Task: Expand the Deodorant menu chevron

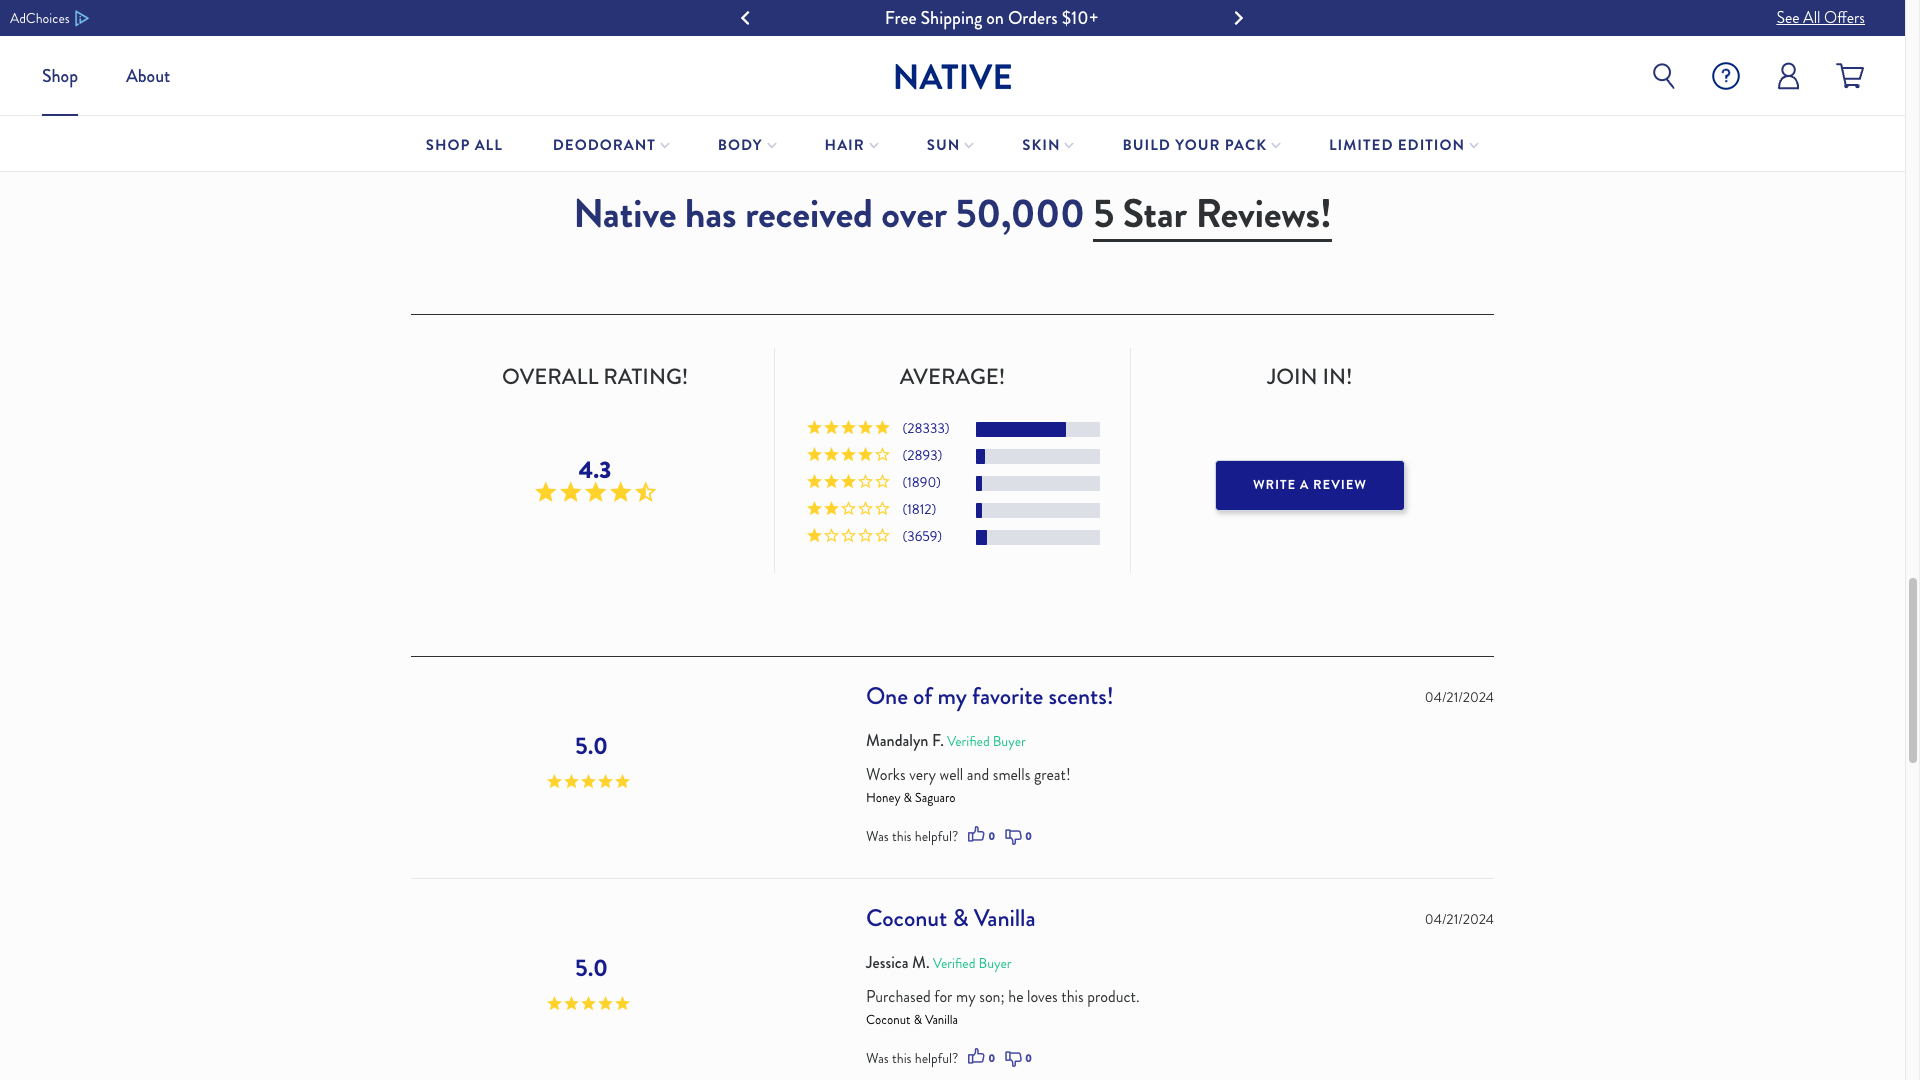Action: click(665, 146)
